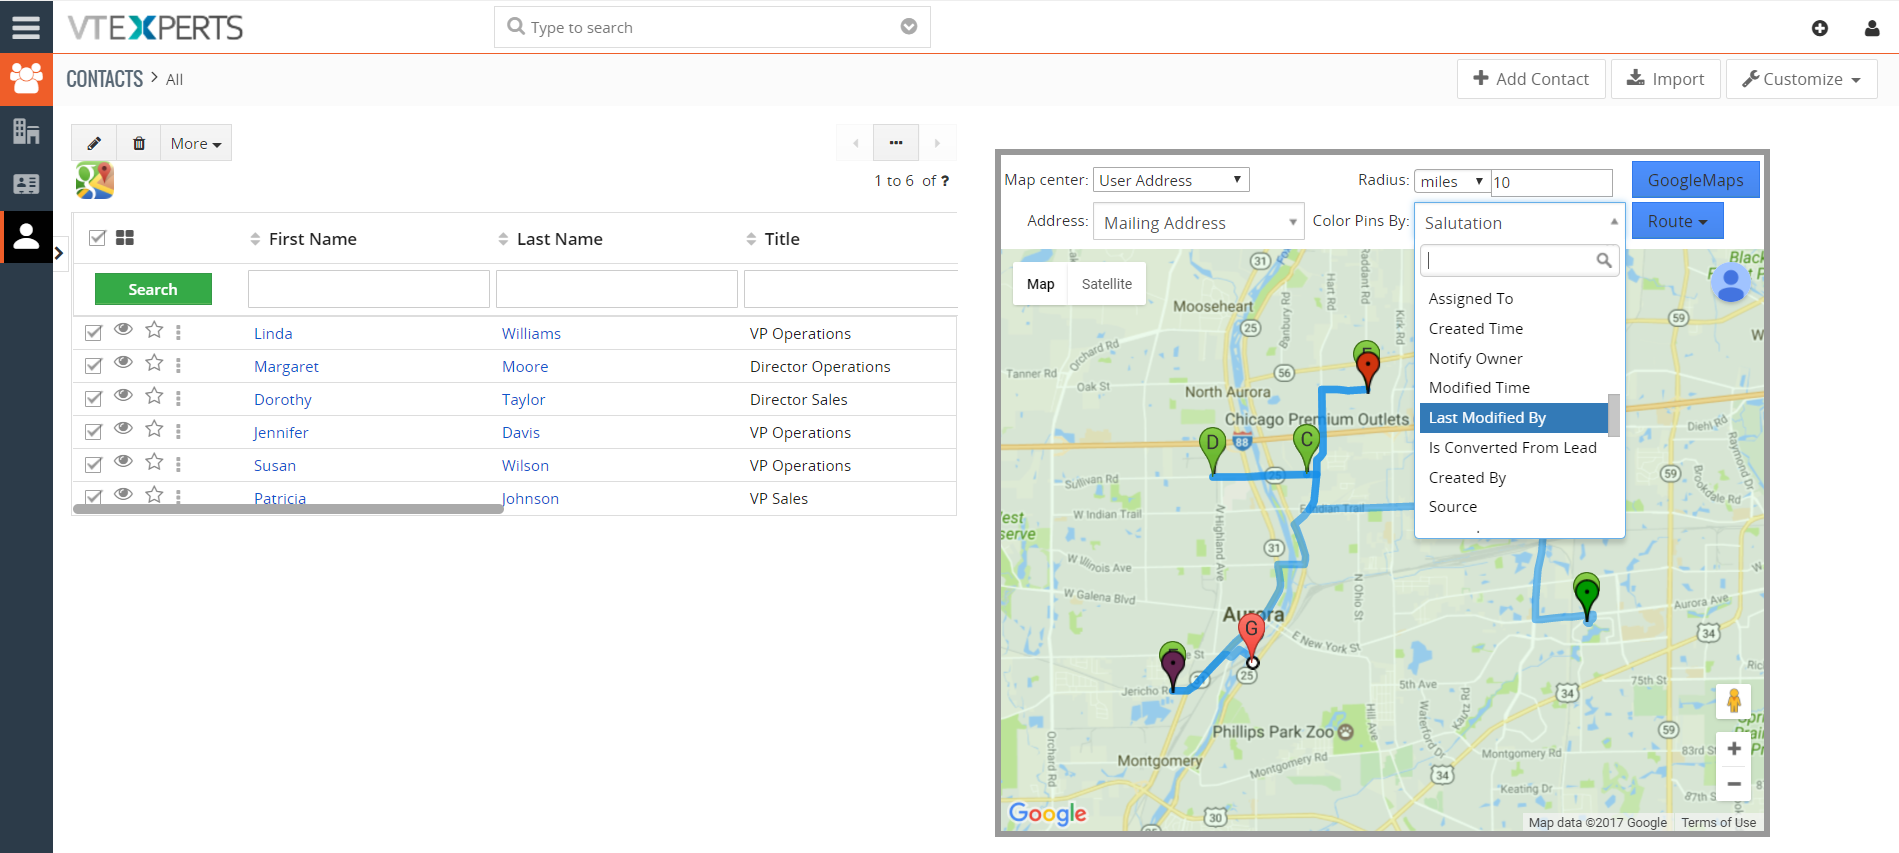Open the user profile icon

click(x=1872, y=28)
